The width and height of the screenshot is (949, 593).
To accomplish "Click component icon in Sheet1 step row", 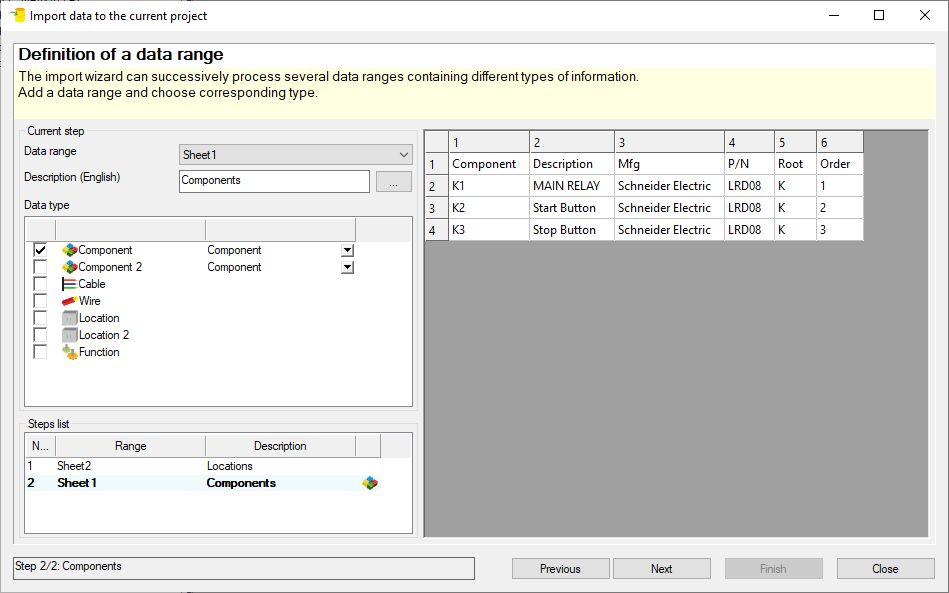I will pos(370,483).
